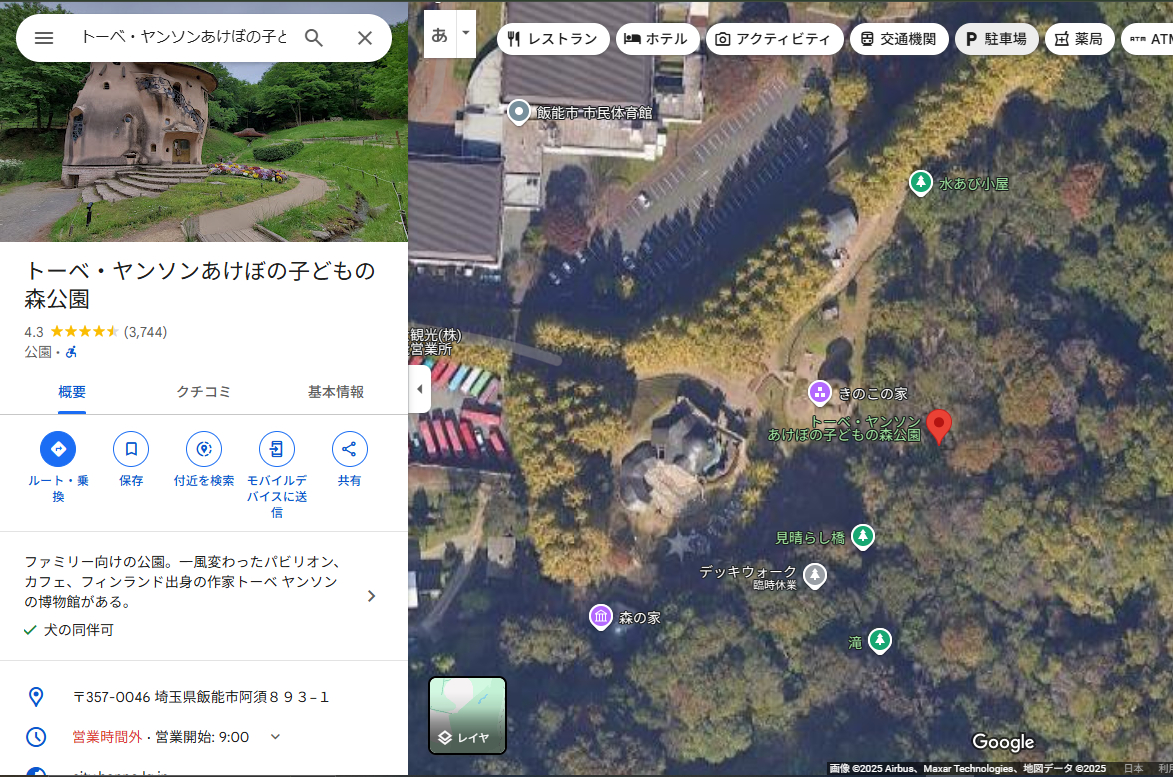Focus the search box text field
The width and height of the screenshot is (1173, 777).
pos(183,37)
